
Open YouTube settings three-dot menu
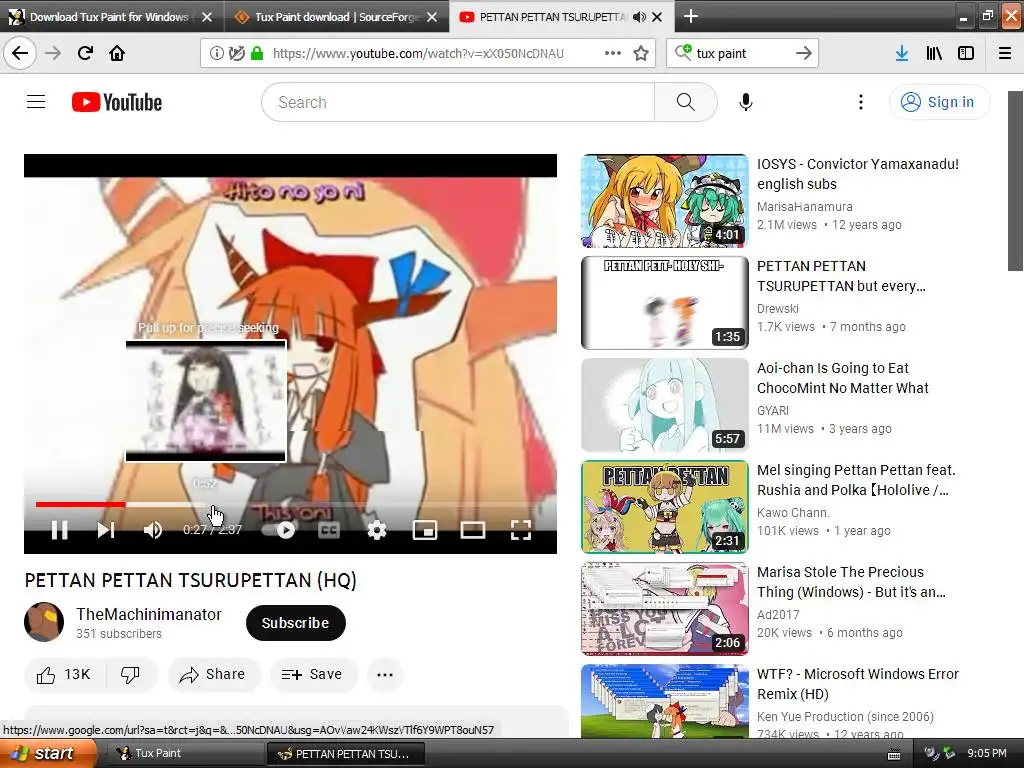[x=861, y=102]
